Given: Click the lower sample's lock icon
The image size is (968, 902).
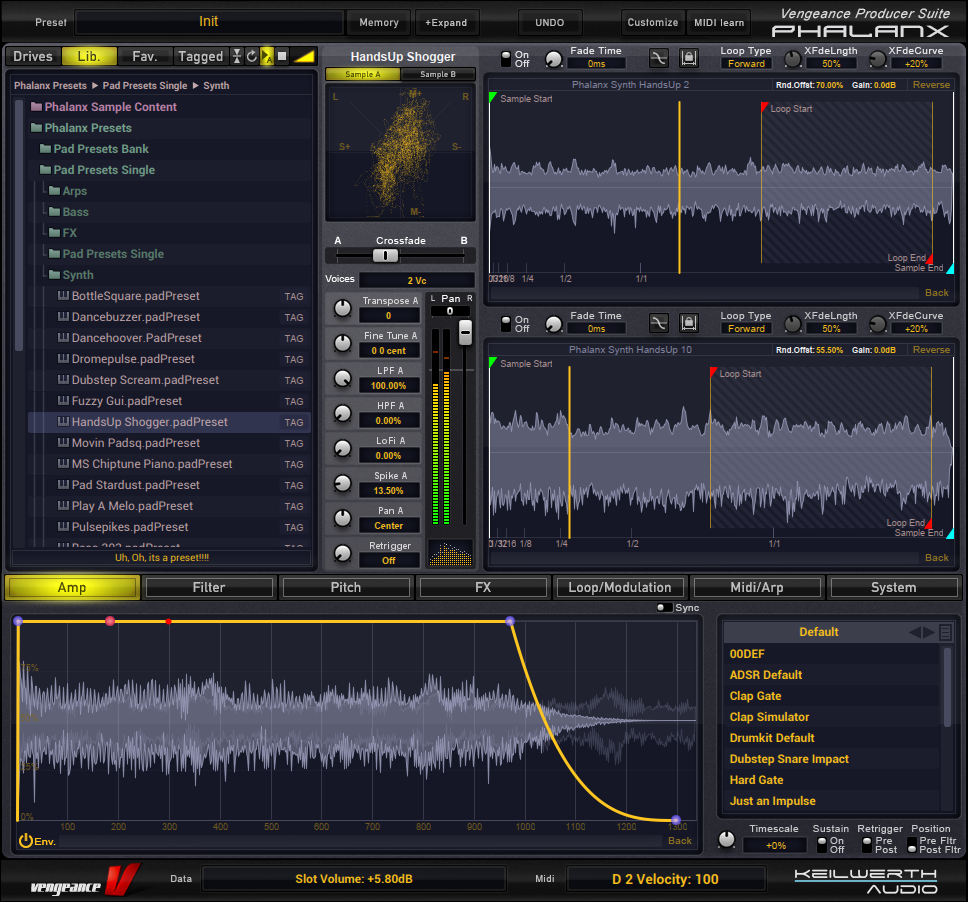Looking at the screenshot, I should coord(688,323).
